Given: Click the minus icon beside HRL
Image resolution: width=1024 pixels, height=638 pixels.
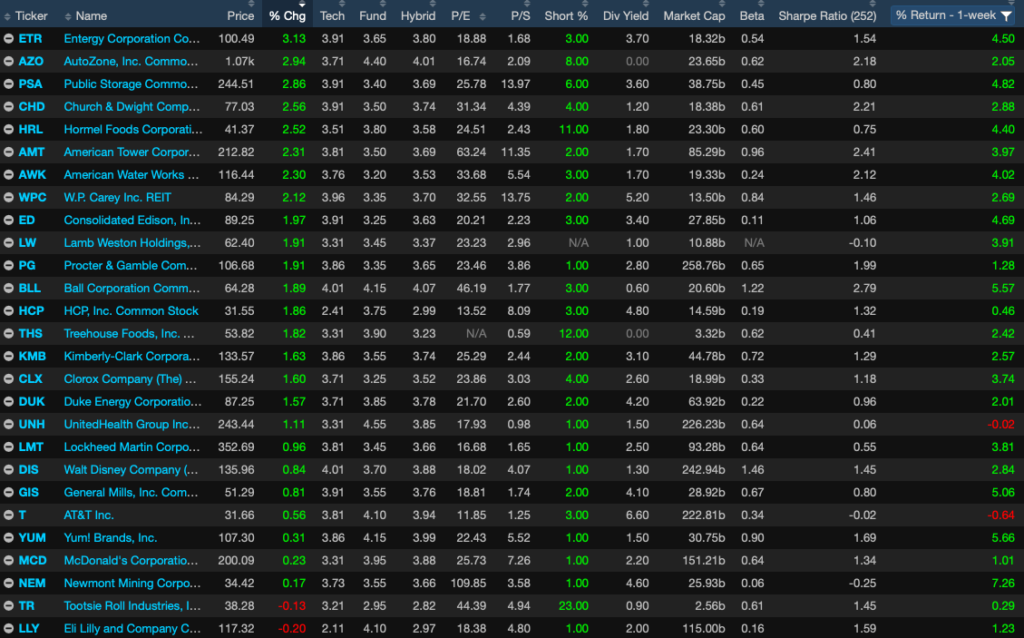Looking at the screenshot, I should pos(8,129).
